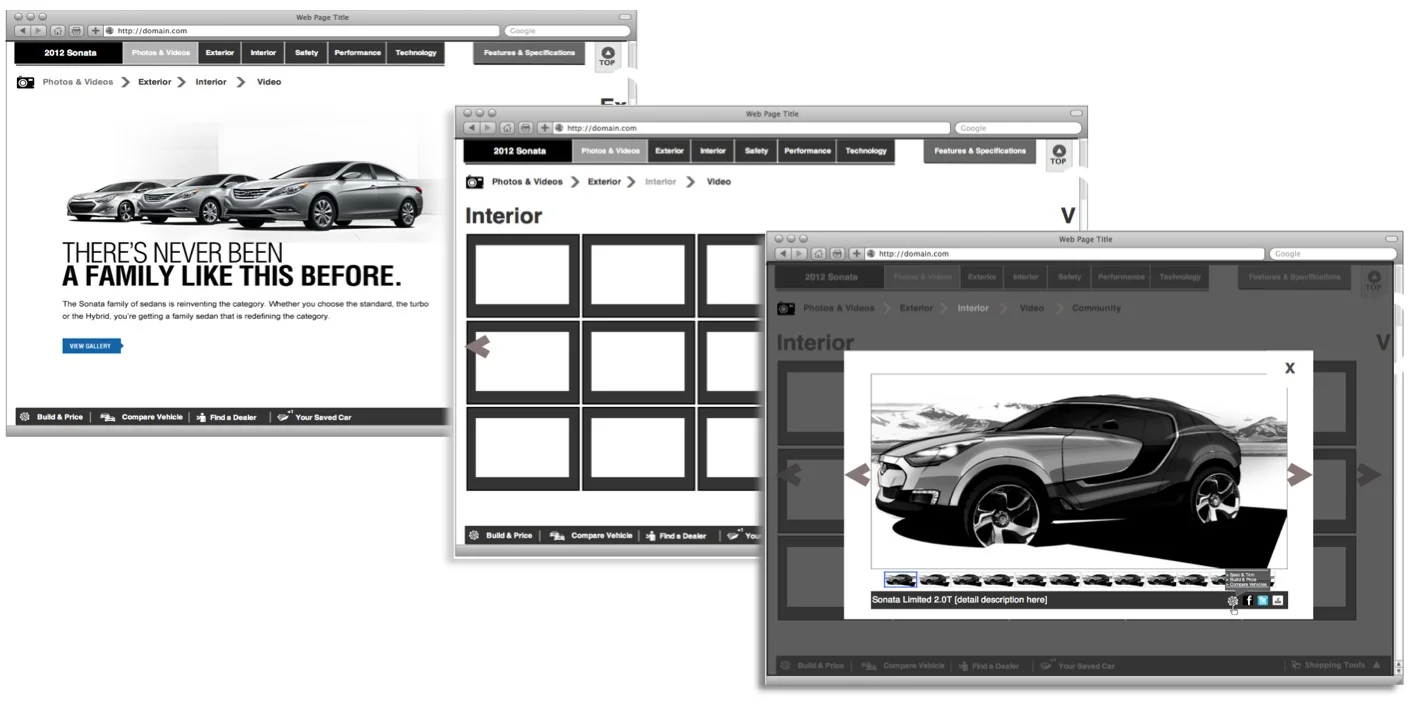Open Safety tab in the middle window

point(757,151)
